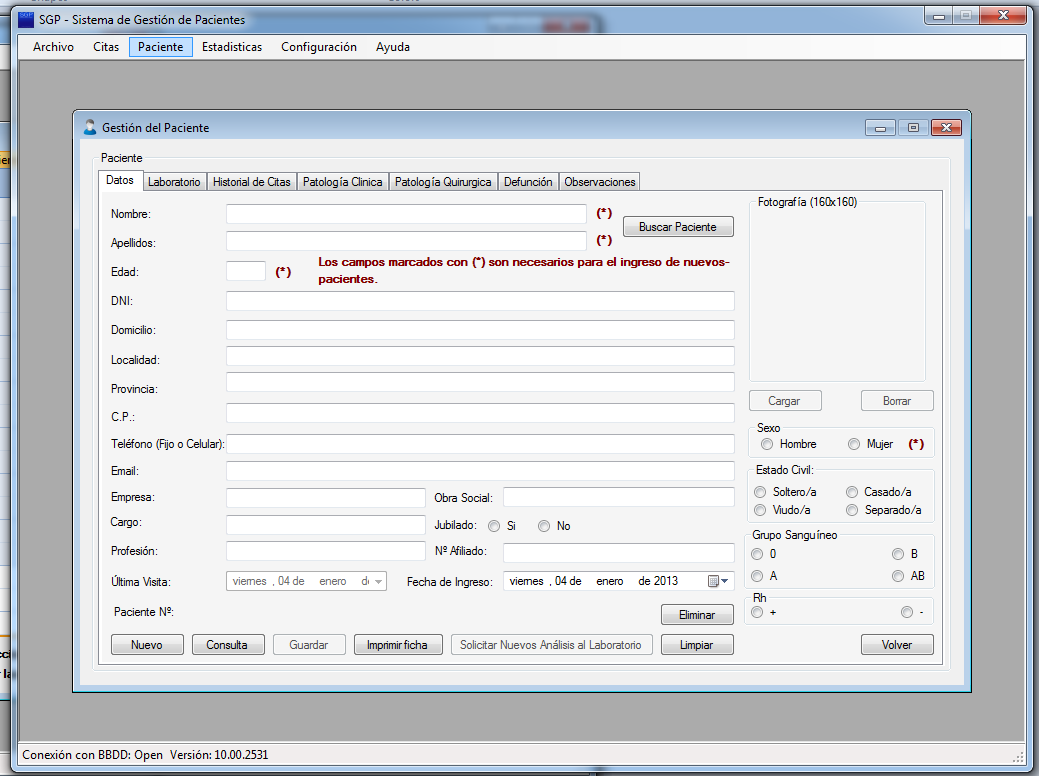The height and width of the screenshot is (776, 1039).
Task: Switch to the Laboratorio tab
Action: [174, 182]
